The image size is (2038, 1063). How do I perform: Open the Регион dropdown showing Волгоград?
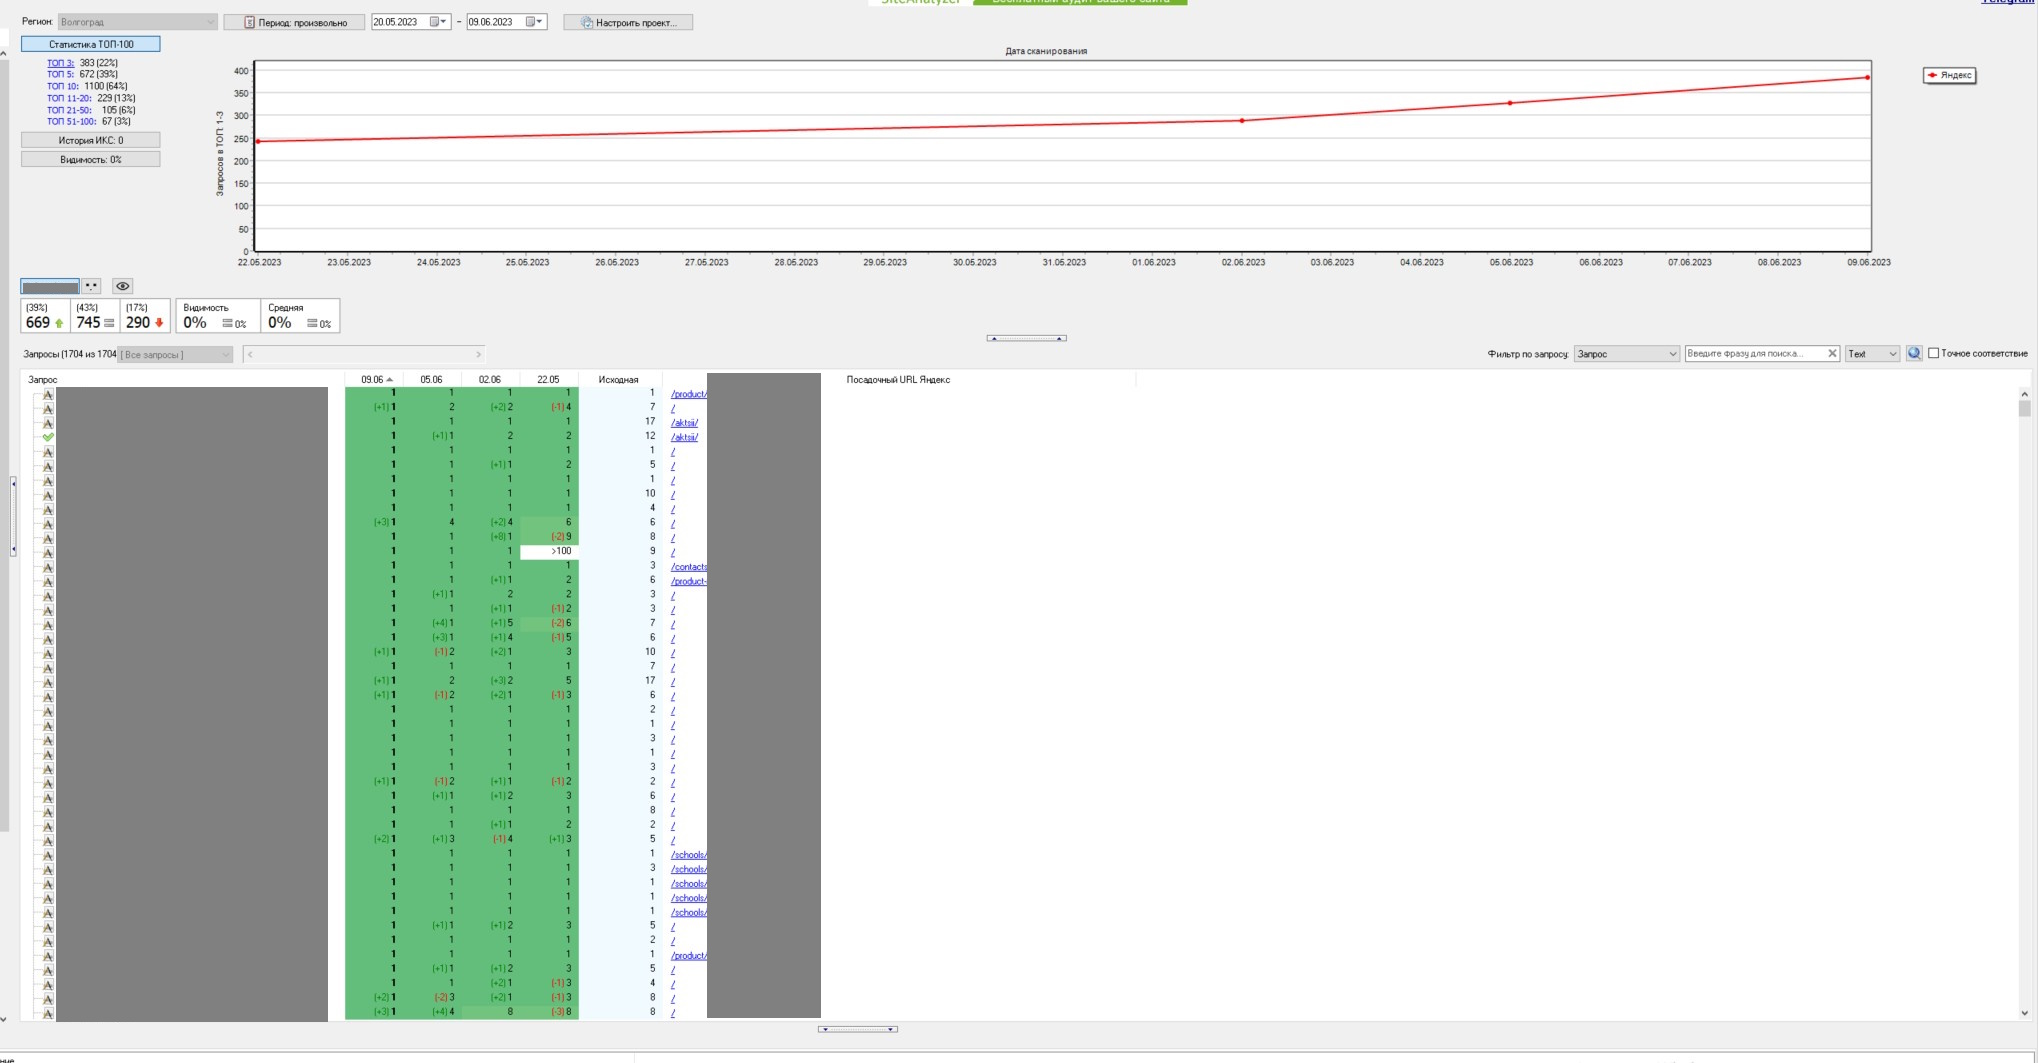click(137, 22)
